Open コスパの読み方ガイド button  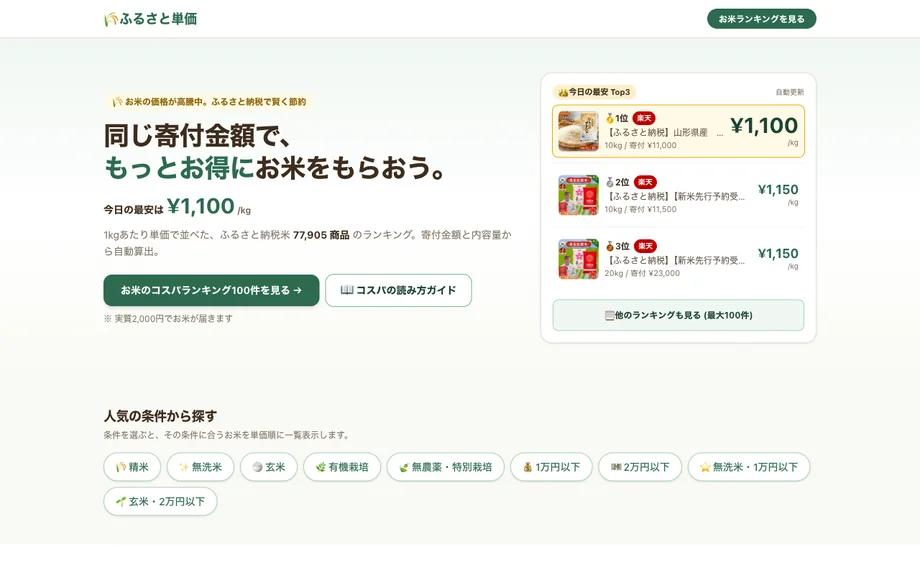[398, 290]
